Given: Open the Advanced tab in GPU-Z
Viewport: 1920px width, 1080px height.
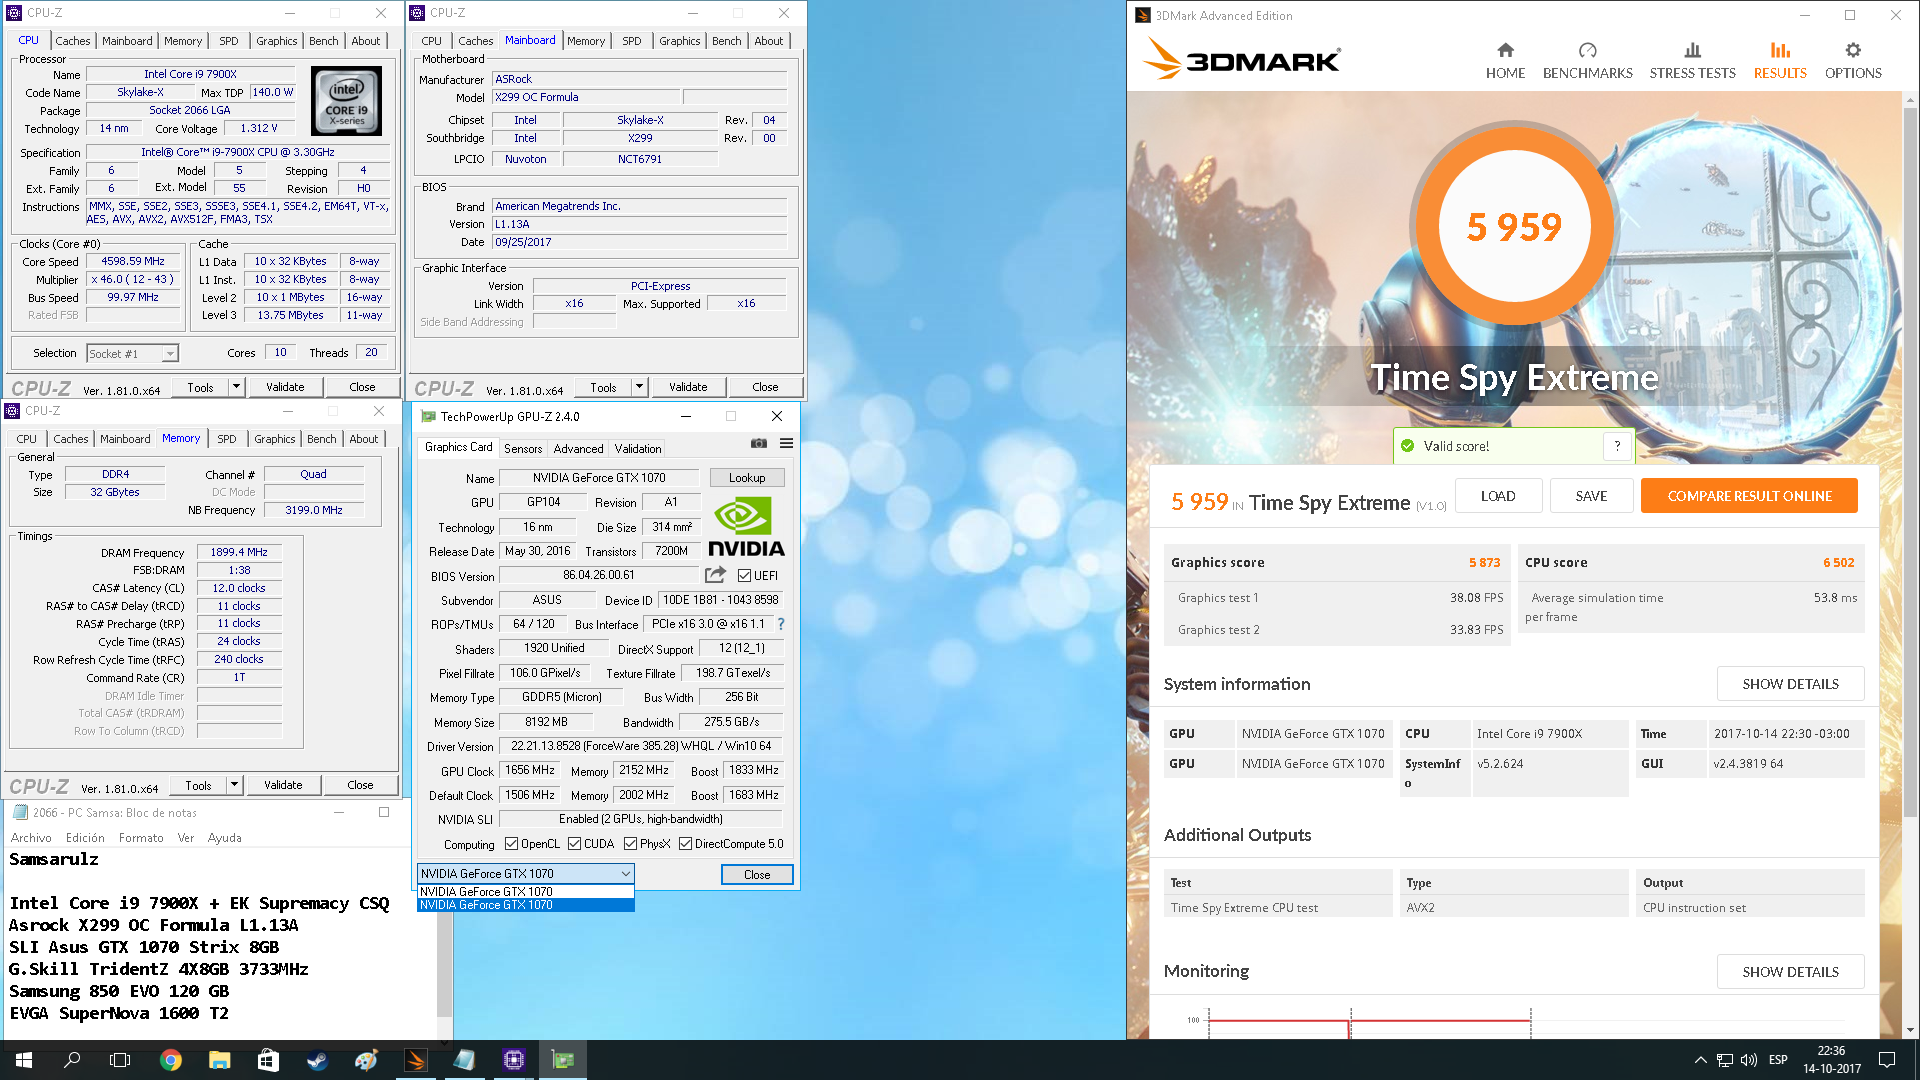Looking at the screenshot, I should pos(578,449).
